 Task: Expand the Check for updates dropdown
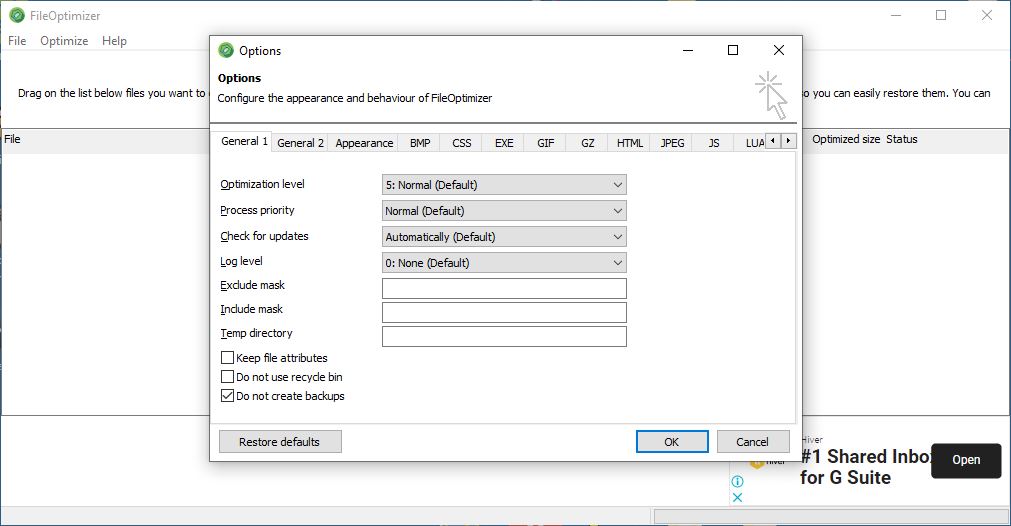[x=504, y=237]
